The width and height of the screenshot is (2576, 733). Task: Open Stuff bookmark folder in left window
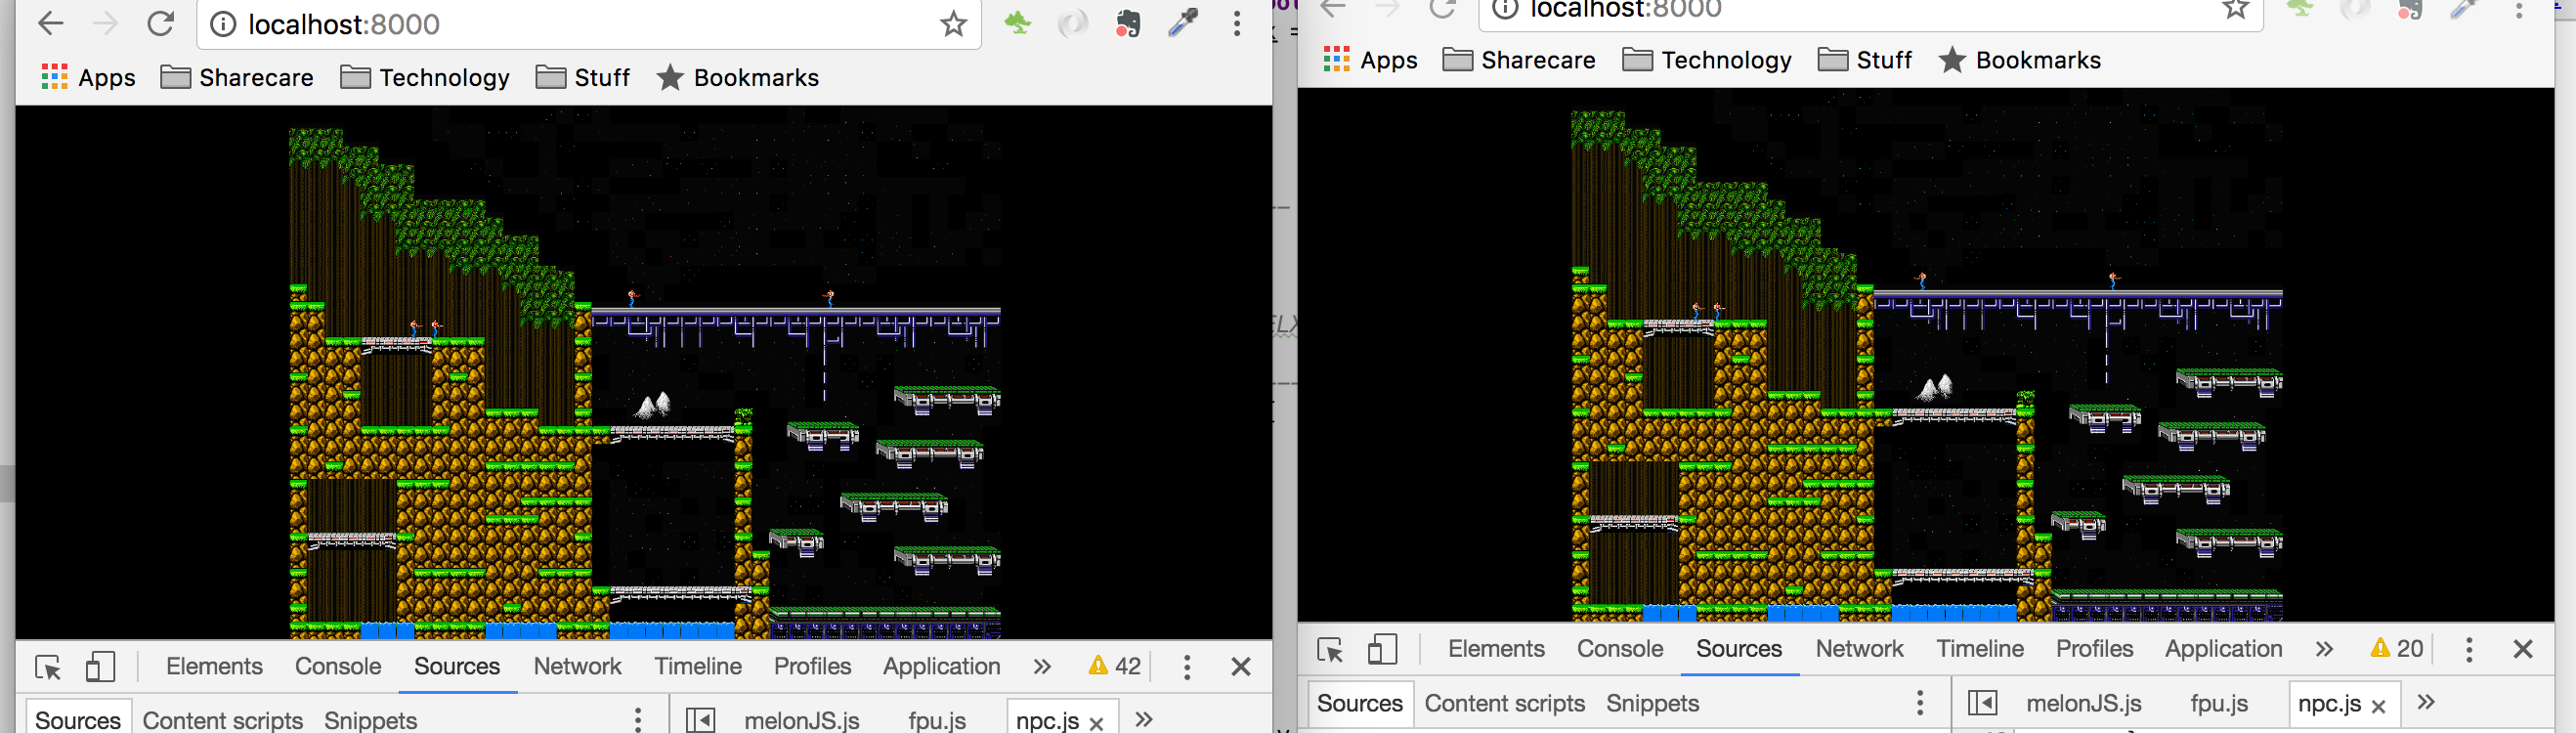(x=583, y=78)
